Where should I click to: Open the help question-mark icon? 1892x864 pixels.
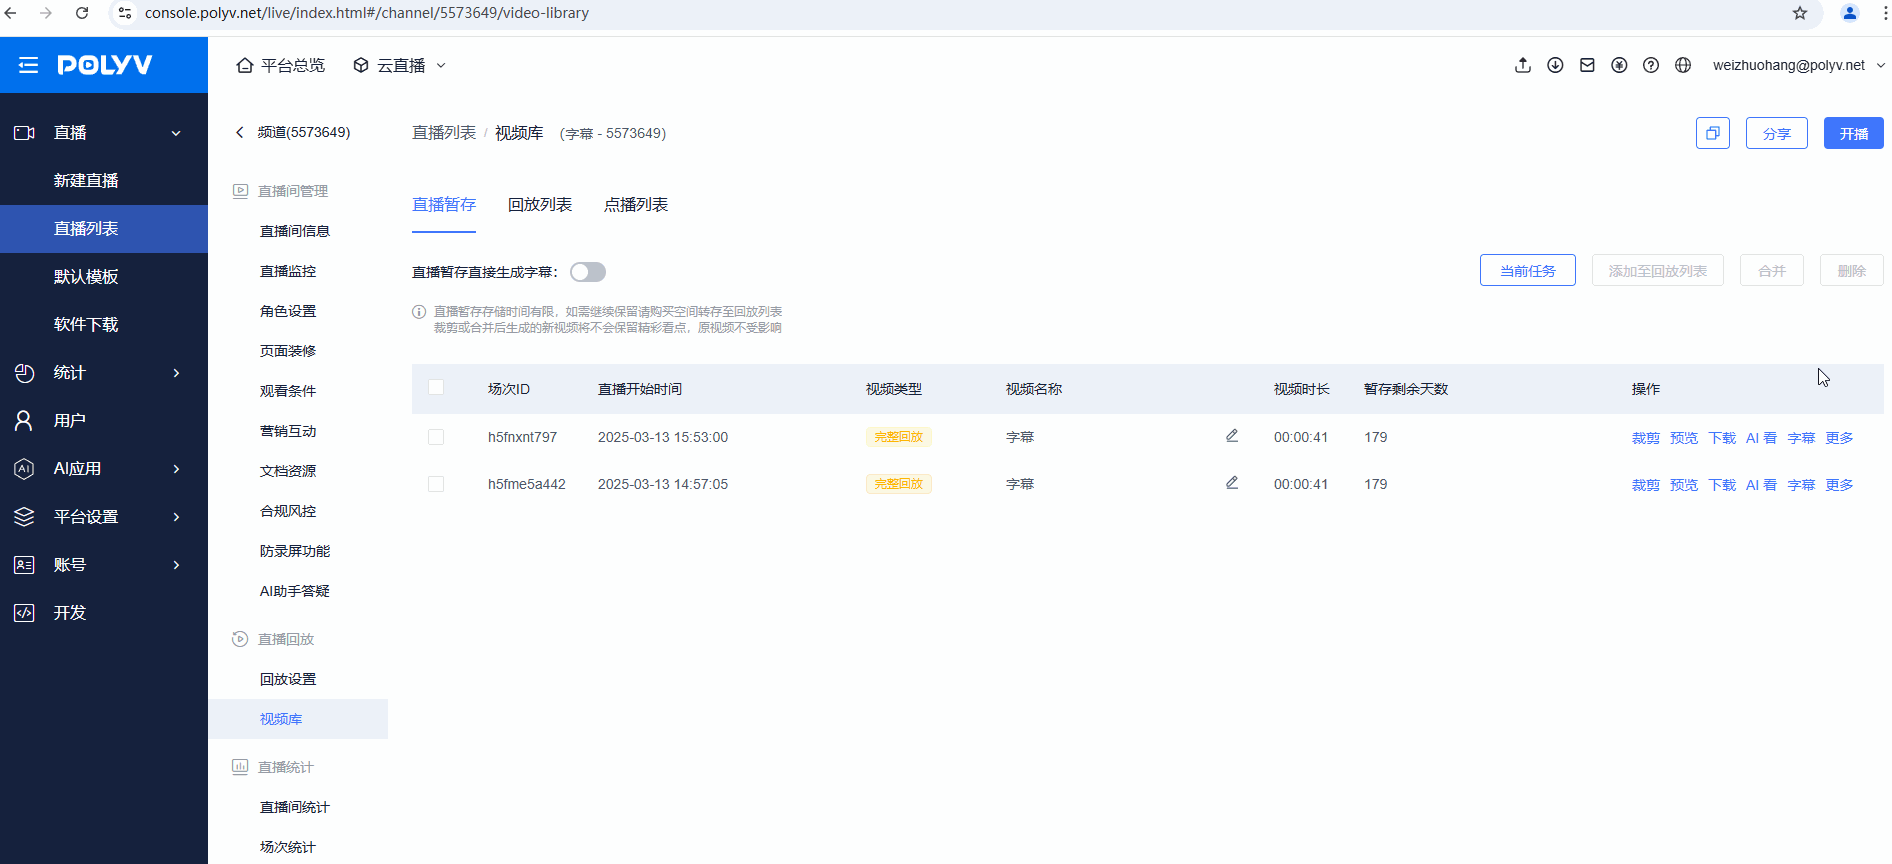tap(1651, 65)
